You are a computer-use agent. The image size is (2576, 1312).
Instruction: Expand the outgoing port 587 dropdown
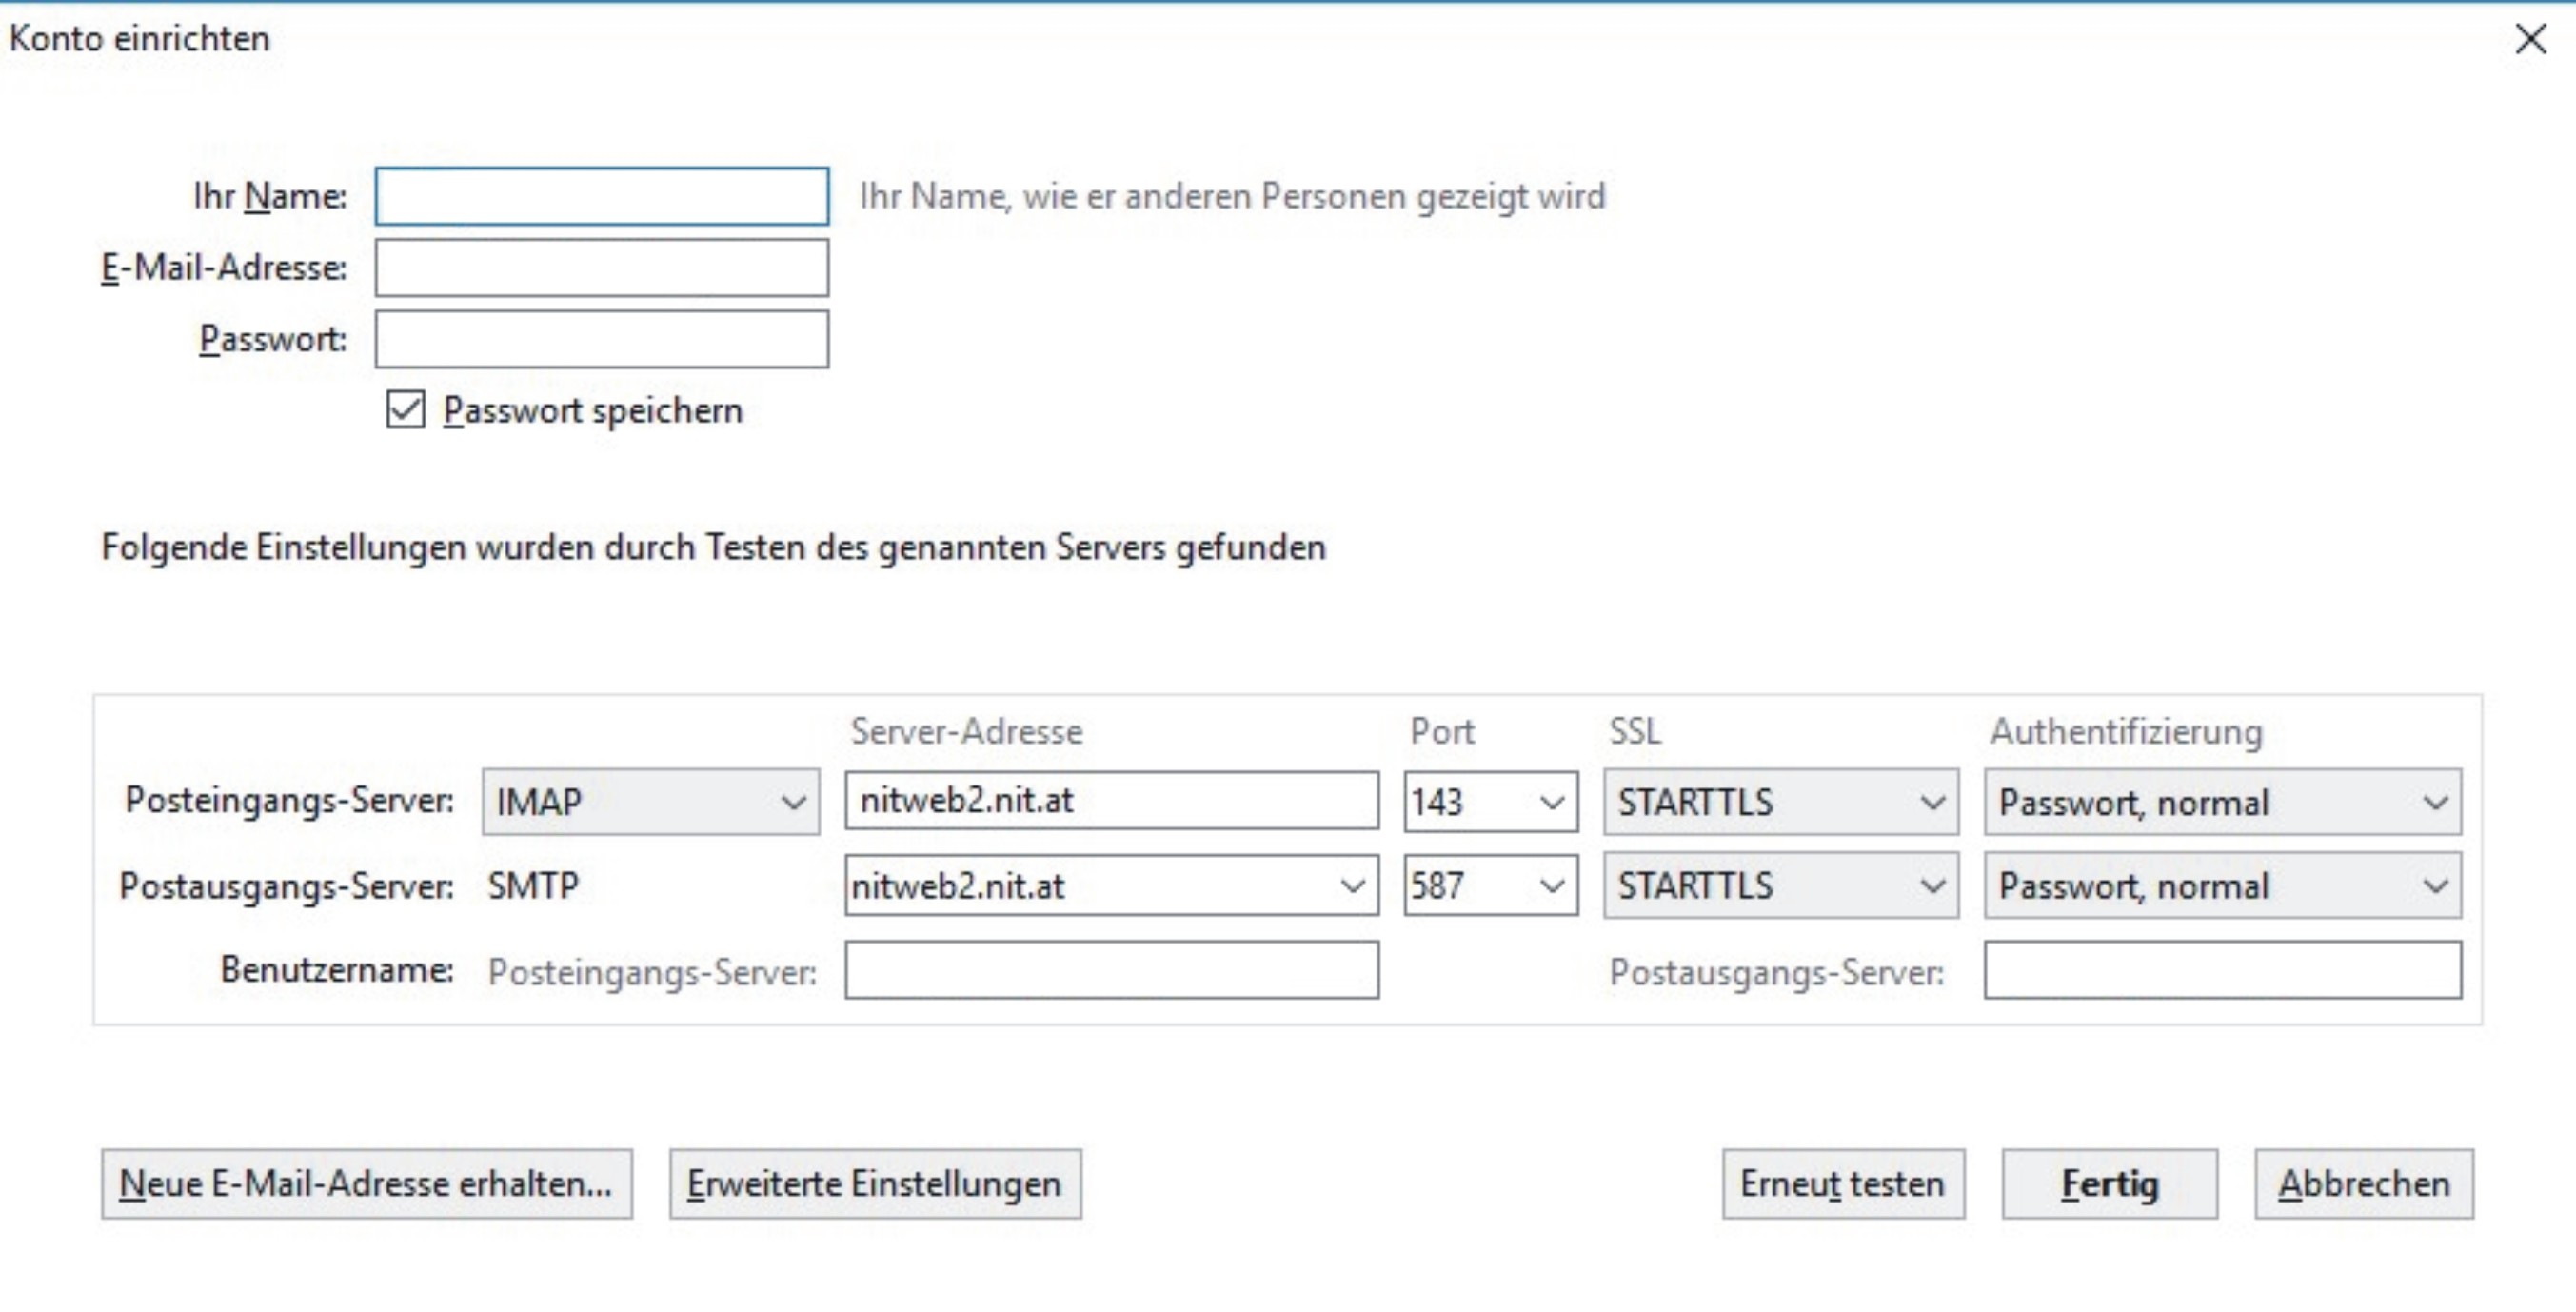coord(1551,886)
